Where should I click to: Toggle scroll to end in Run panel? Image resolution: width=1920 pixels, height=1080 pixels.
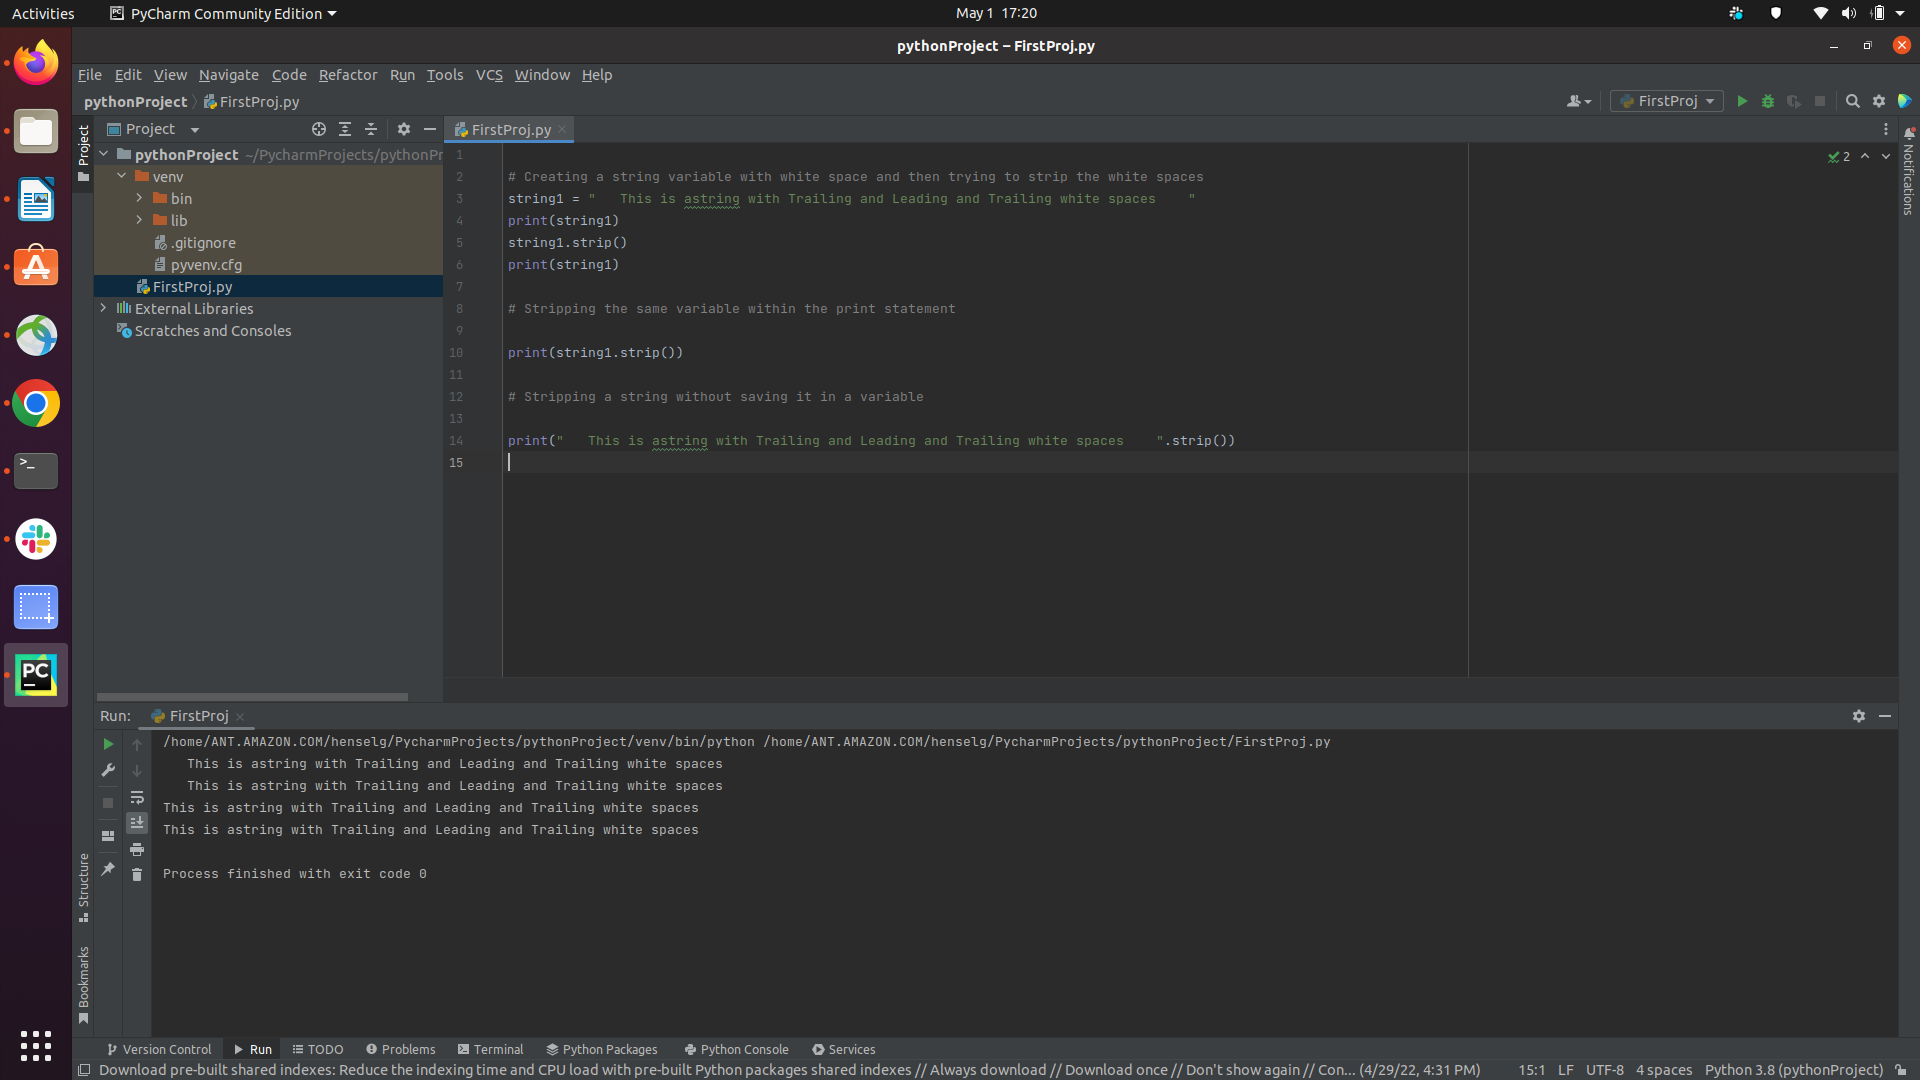137,822
